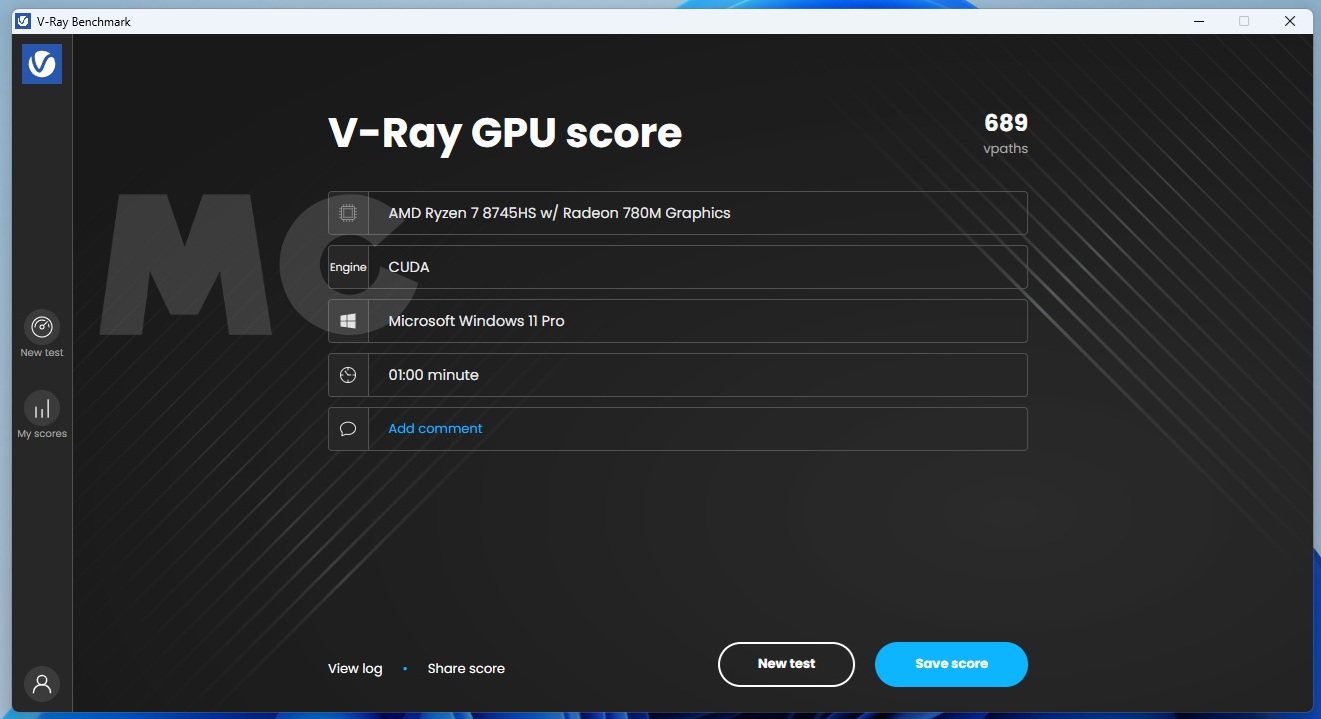Click the 01:00 minute duration field
Image resolution: width=1321 pixels, height=719 pixels.
[697, 375]
